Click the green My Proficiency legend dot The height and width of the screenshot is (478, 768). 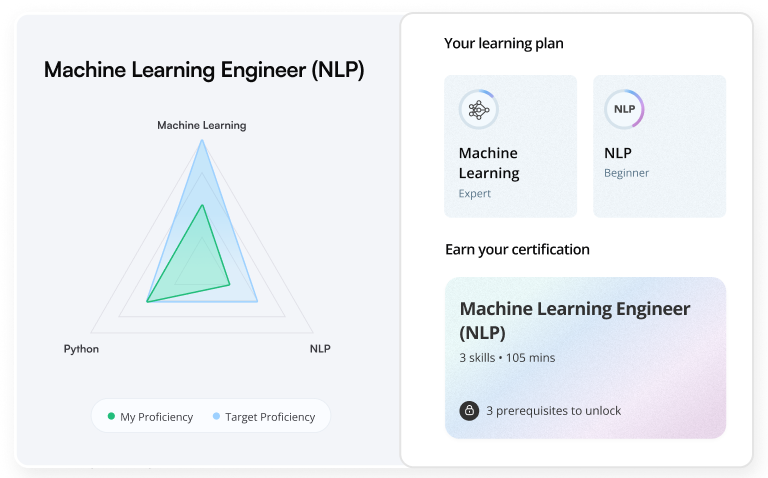111,416
